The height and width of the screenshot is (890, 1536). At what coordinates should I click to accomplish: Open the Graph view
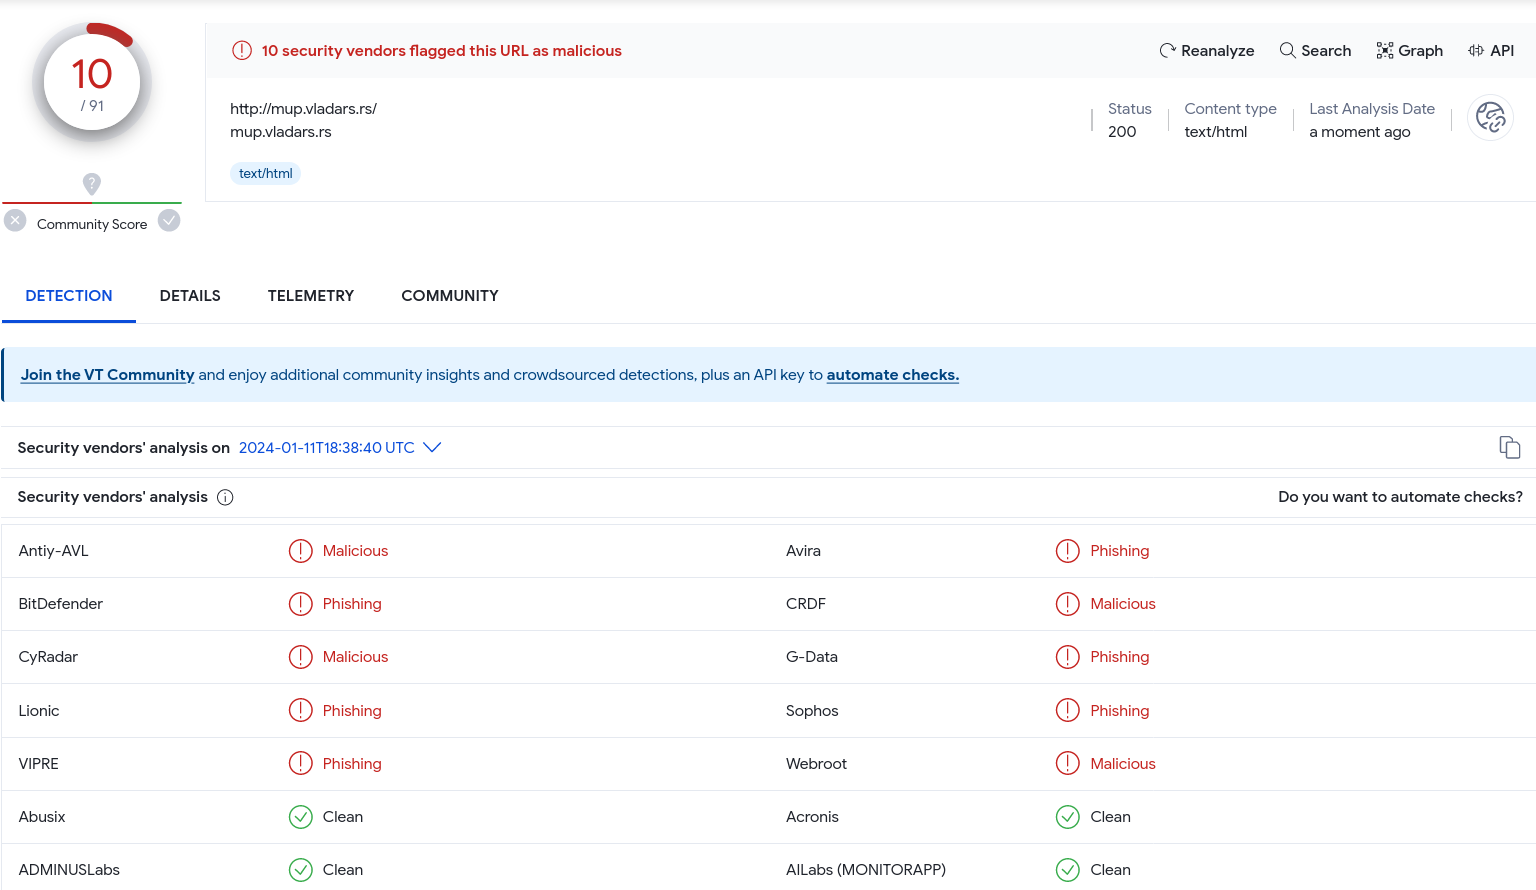tap(1409, 51)
